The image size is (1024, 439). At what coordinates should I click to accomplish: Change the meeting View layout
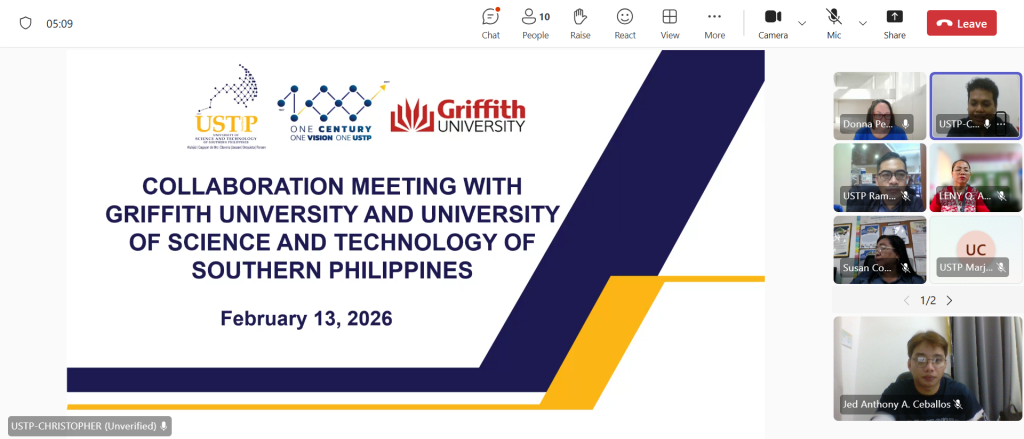[670, 23]
